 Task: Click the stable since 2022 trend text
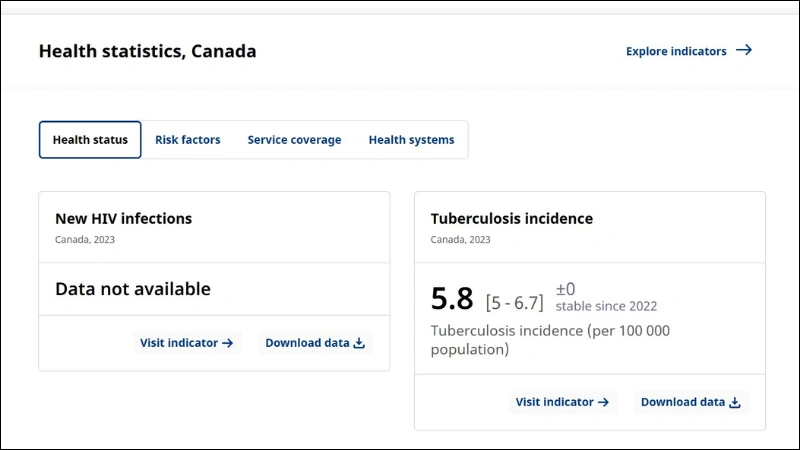[x=606, y=306]
